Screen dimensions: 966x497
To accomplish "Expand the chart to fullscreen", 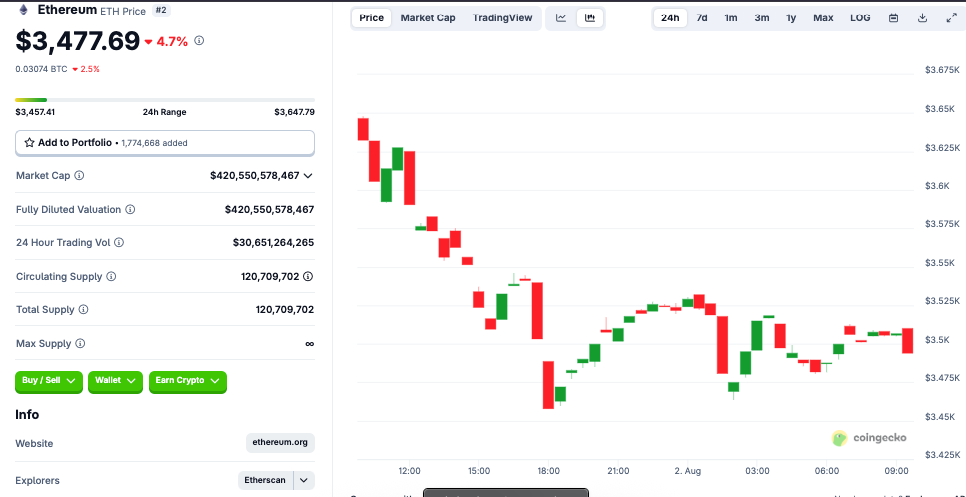I will click(951, 18).
